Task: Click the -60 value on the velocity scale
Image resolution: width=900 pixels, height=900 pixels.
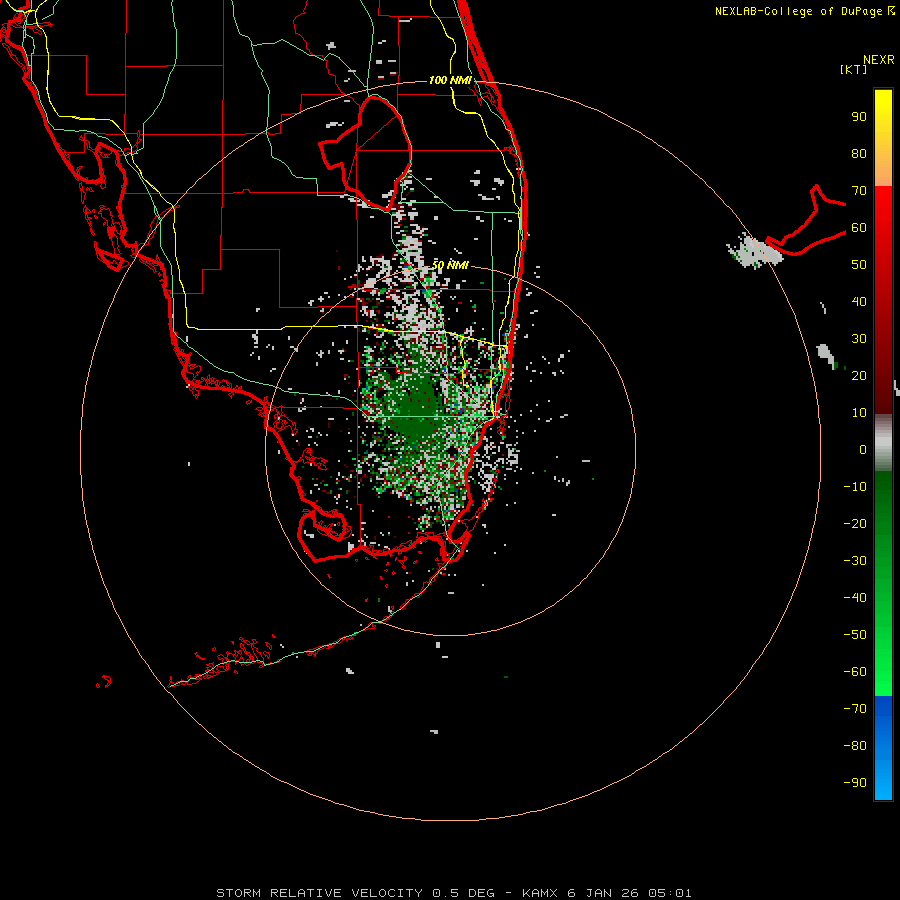Action: point(855,672)
